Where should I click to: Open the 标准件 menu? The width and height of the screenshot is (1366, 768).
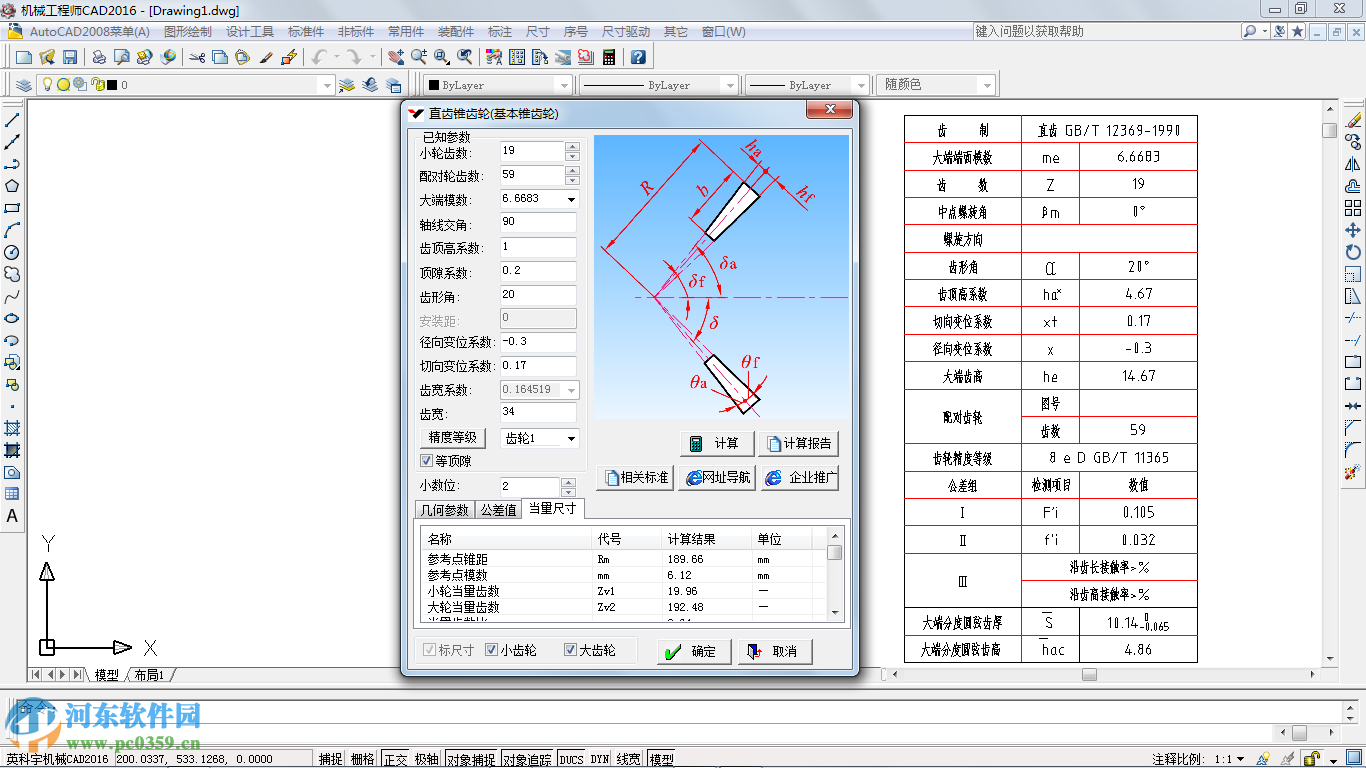tap(306, 32)
